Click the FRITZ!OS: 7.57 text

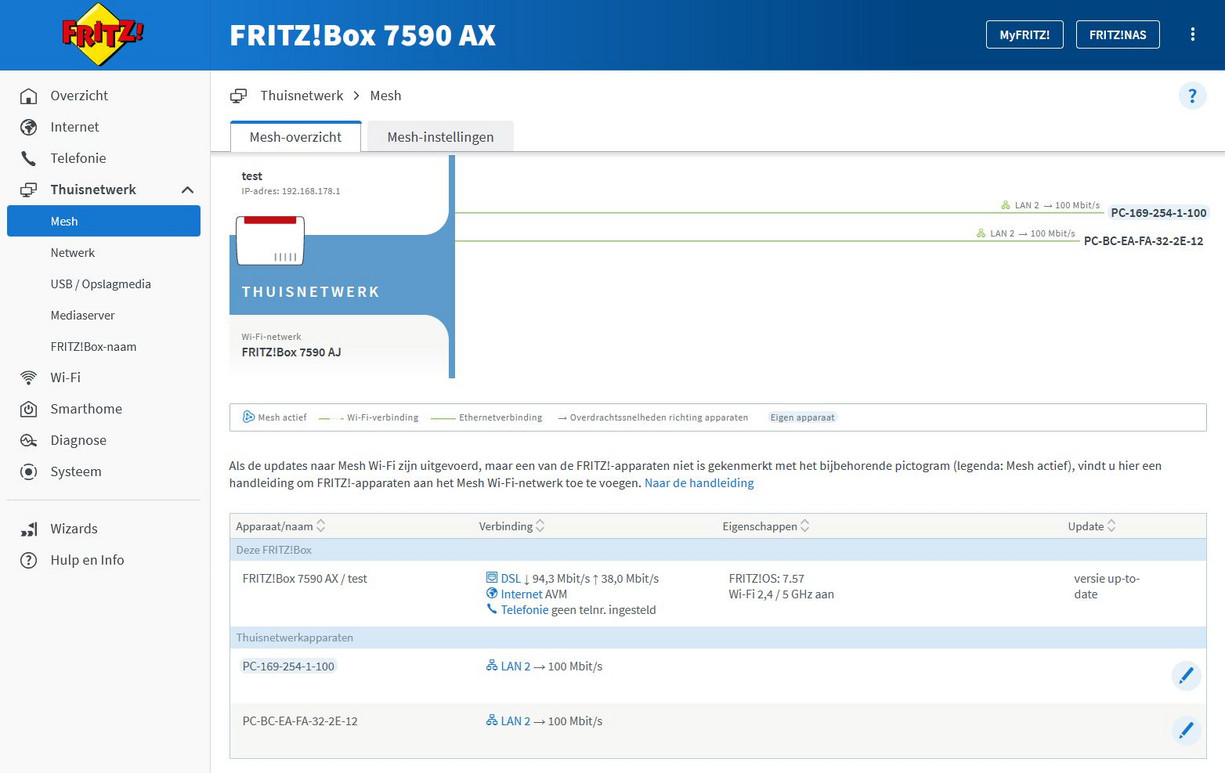[x=766, y=578]
